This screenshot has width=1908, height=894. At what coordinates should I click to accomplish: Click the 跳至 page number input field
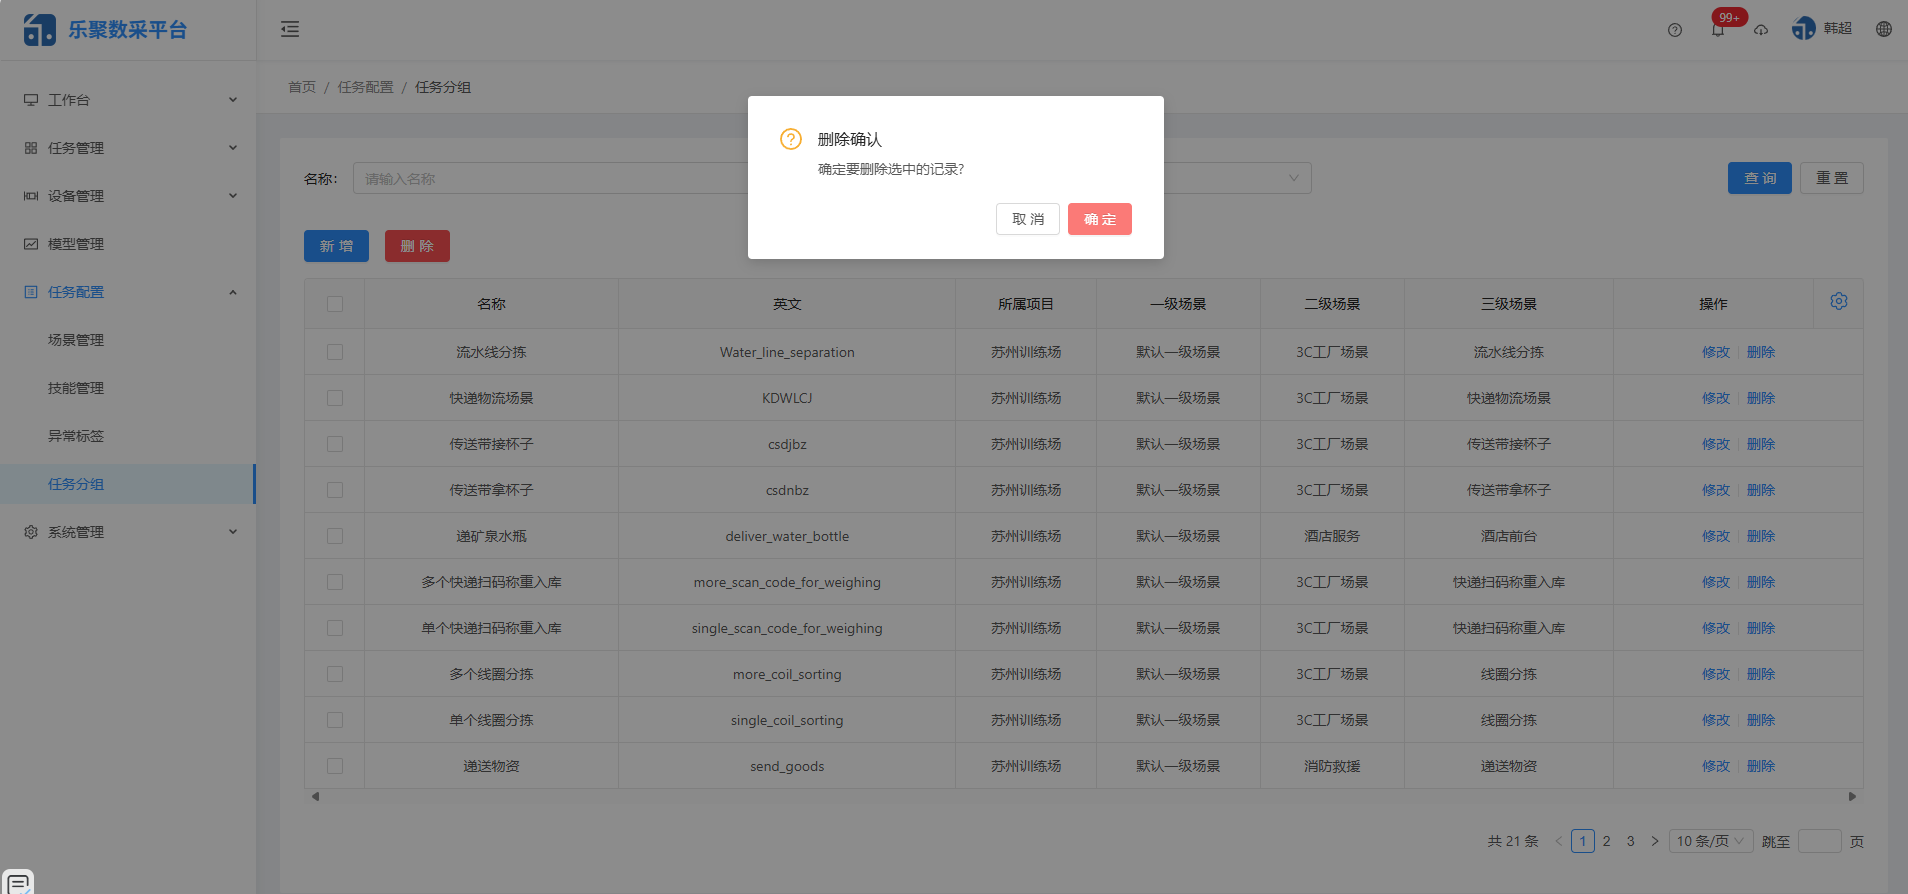click(x=1819, y=841)
